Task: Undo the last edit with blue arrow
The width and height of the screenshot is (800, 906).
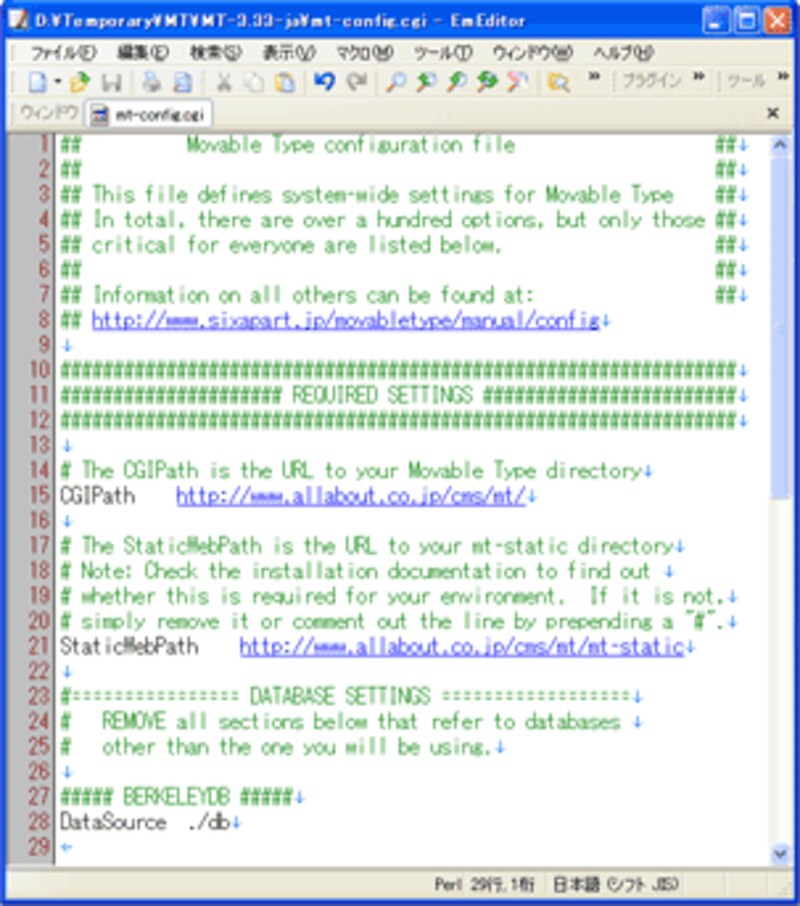Action: point(325,82)
